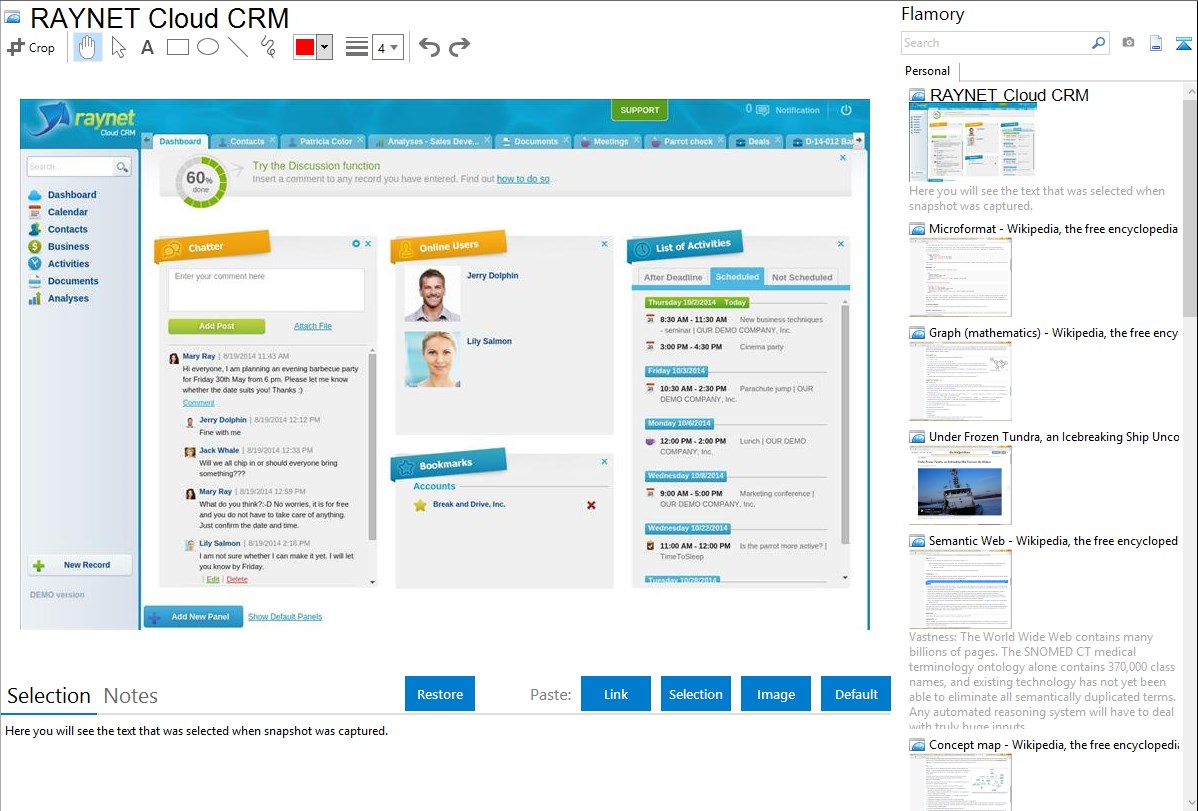Click the power logout icon
The image size is (1198, 811).
point(846,110)
